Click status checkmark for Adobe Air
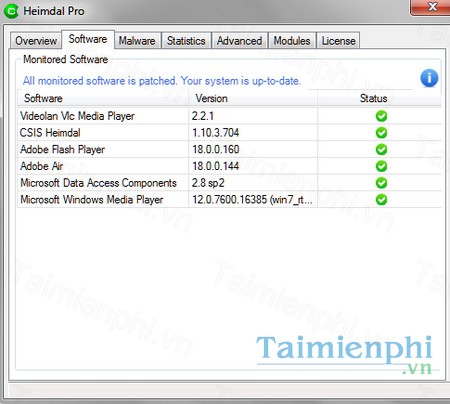This screenshot has width=450, height=404. [381, 166]
